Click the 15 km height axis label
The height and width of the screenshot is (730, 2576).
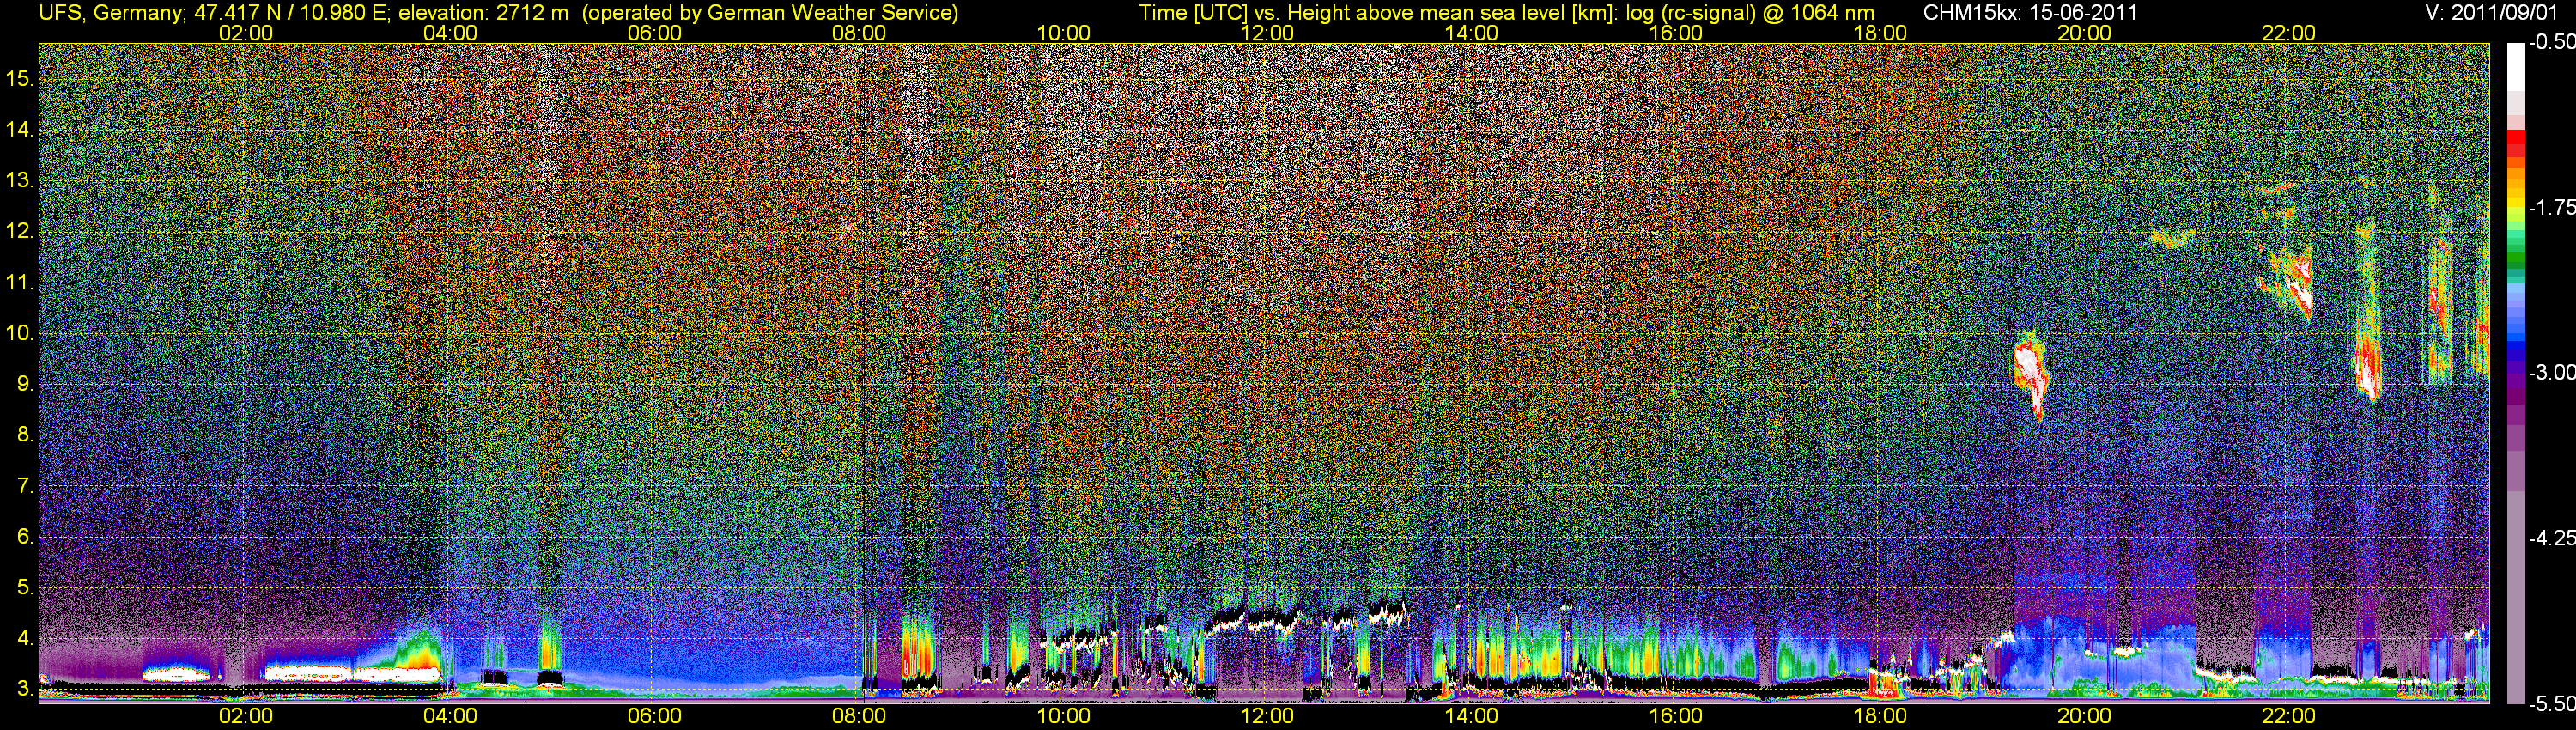(20, 79)
